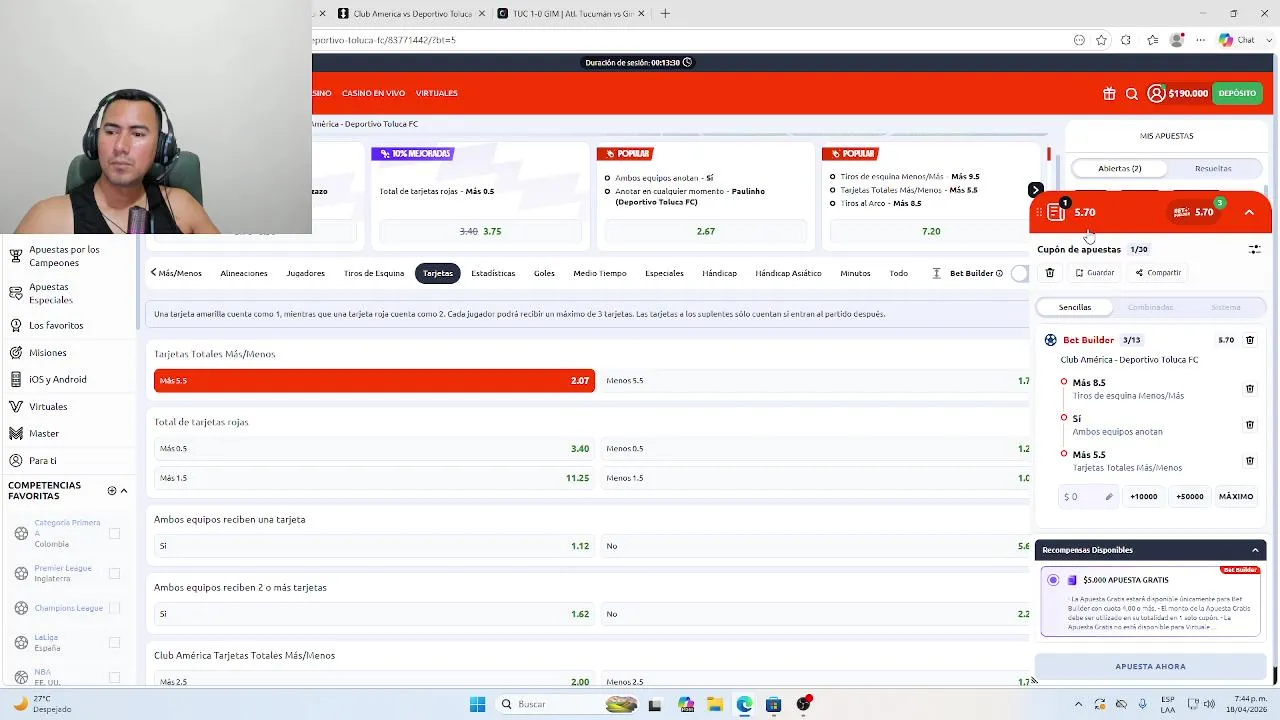Select Más 2.5 Club América cards at 2.00
The height and width of the screenshot is (720, 1280).
(374, 681)
